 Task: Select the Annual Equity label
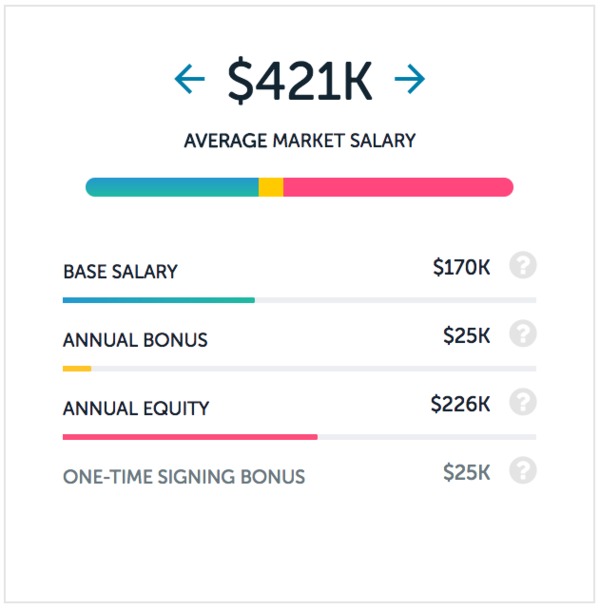click(x=136, y=408)
